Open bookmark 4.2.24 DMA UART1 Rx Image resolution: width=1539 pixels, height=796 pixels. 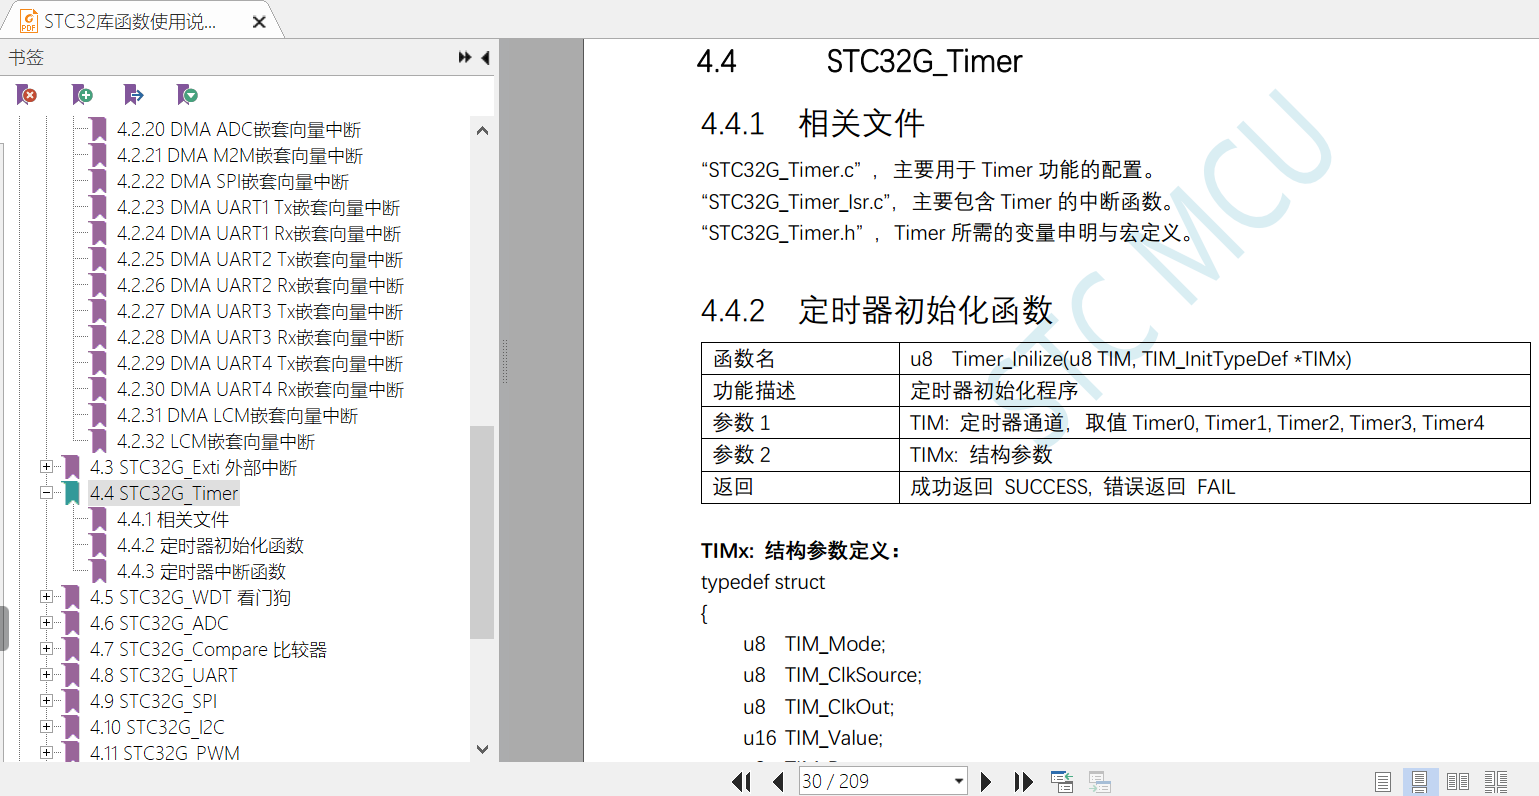[x=259, y=233]
